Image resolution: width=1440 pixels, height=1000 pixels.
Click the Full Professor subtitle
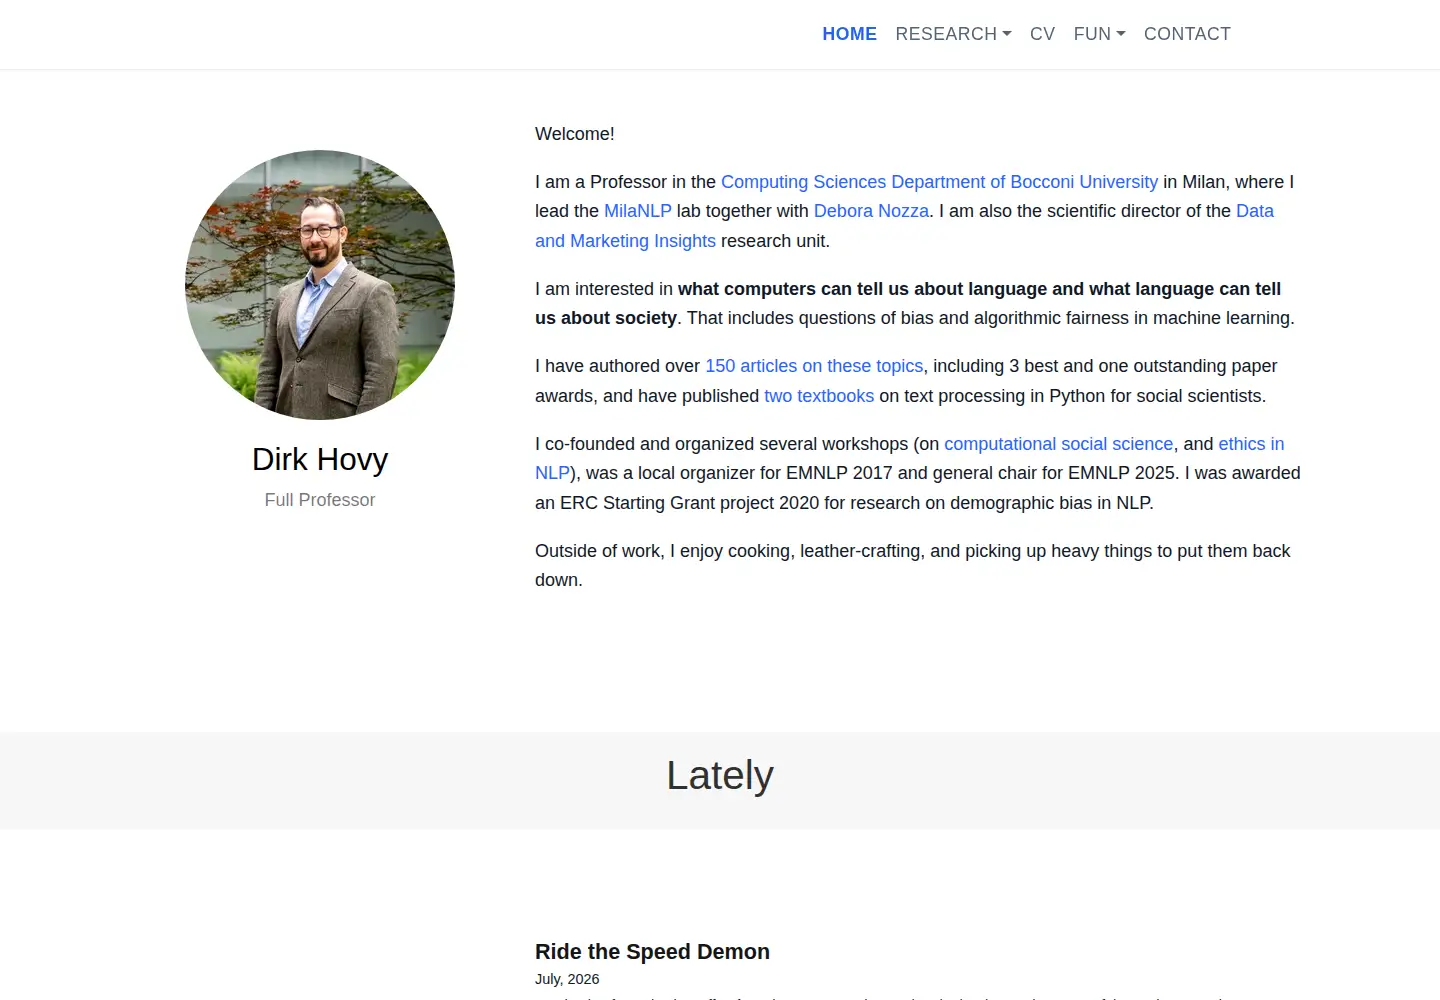(320, 500)
